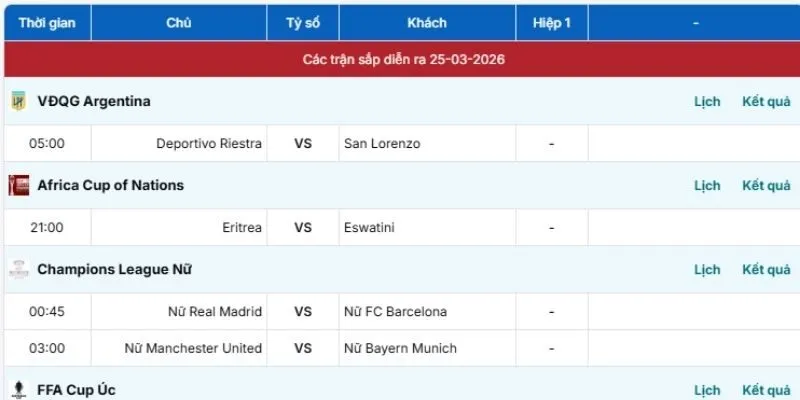
Task: Open Lịch for FFA Cup Úc
Action: 707,390
